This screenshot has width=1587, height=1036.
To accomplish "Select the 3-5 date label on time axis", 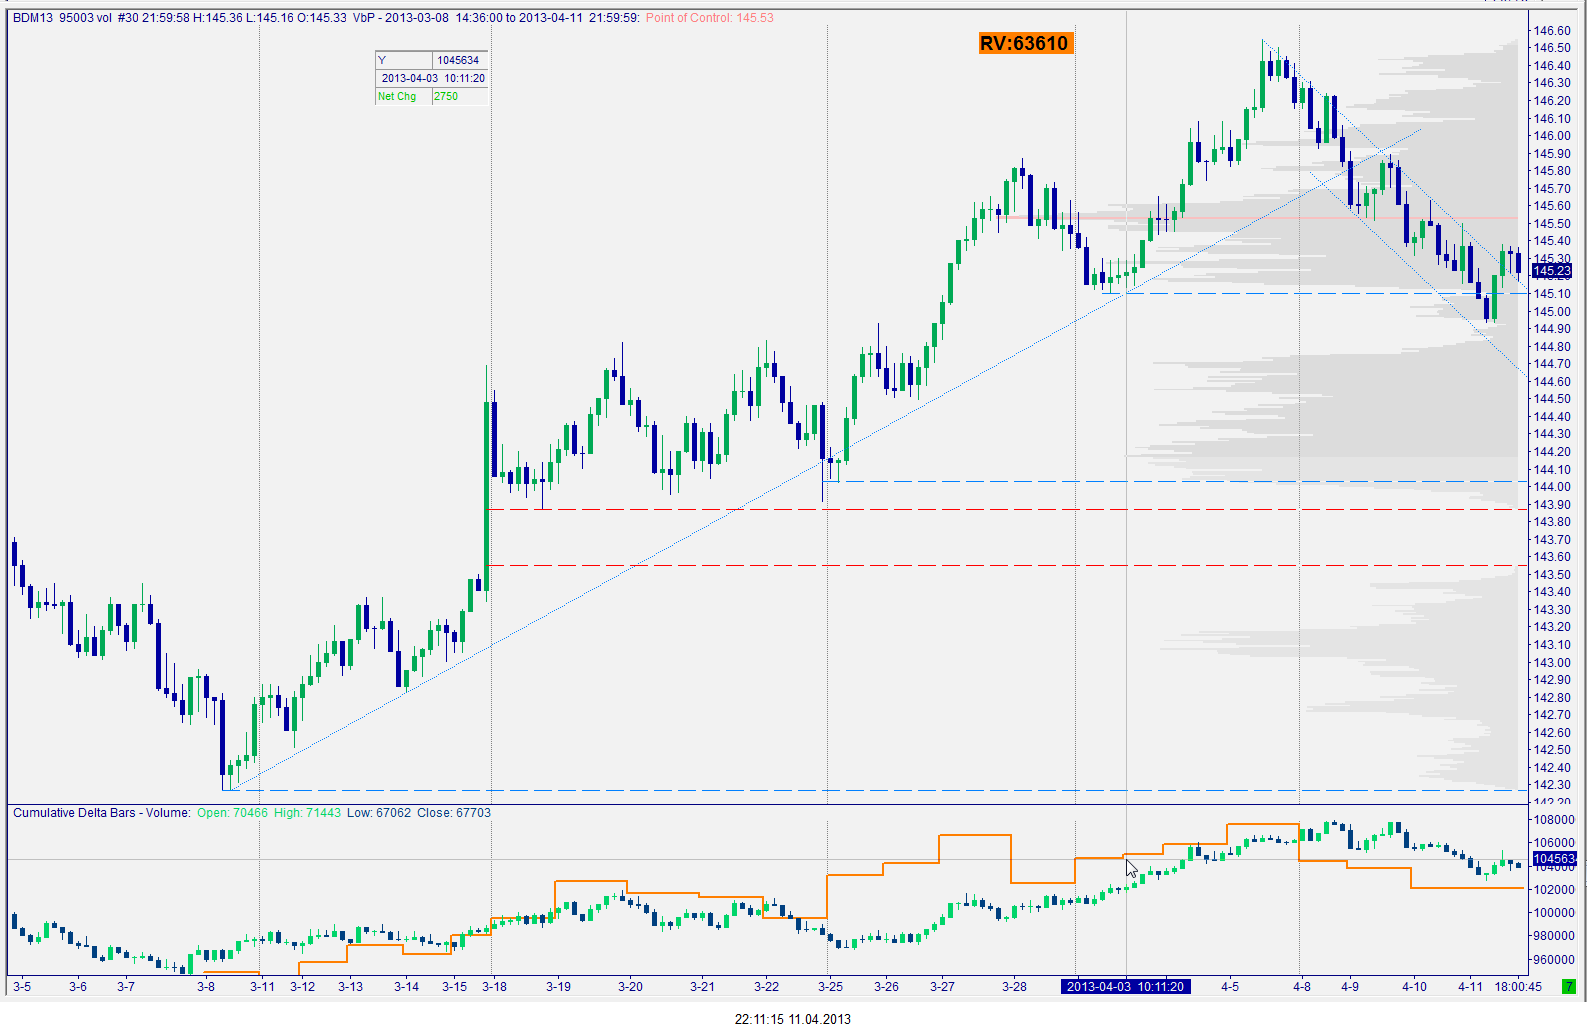I will click(22, 987).
